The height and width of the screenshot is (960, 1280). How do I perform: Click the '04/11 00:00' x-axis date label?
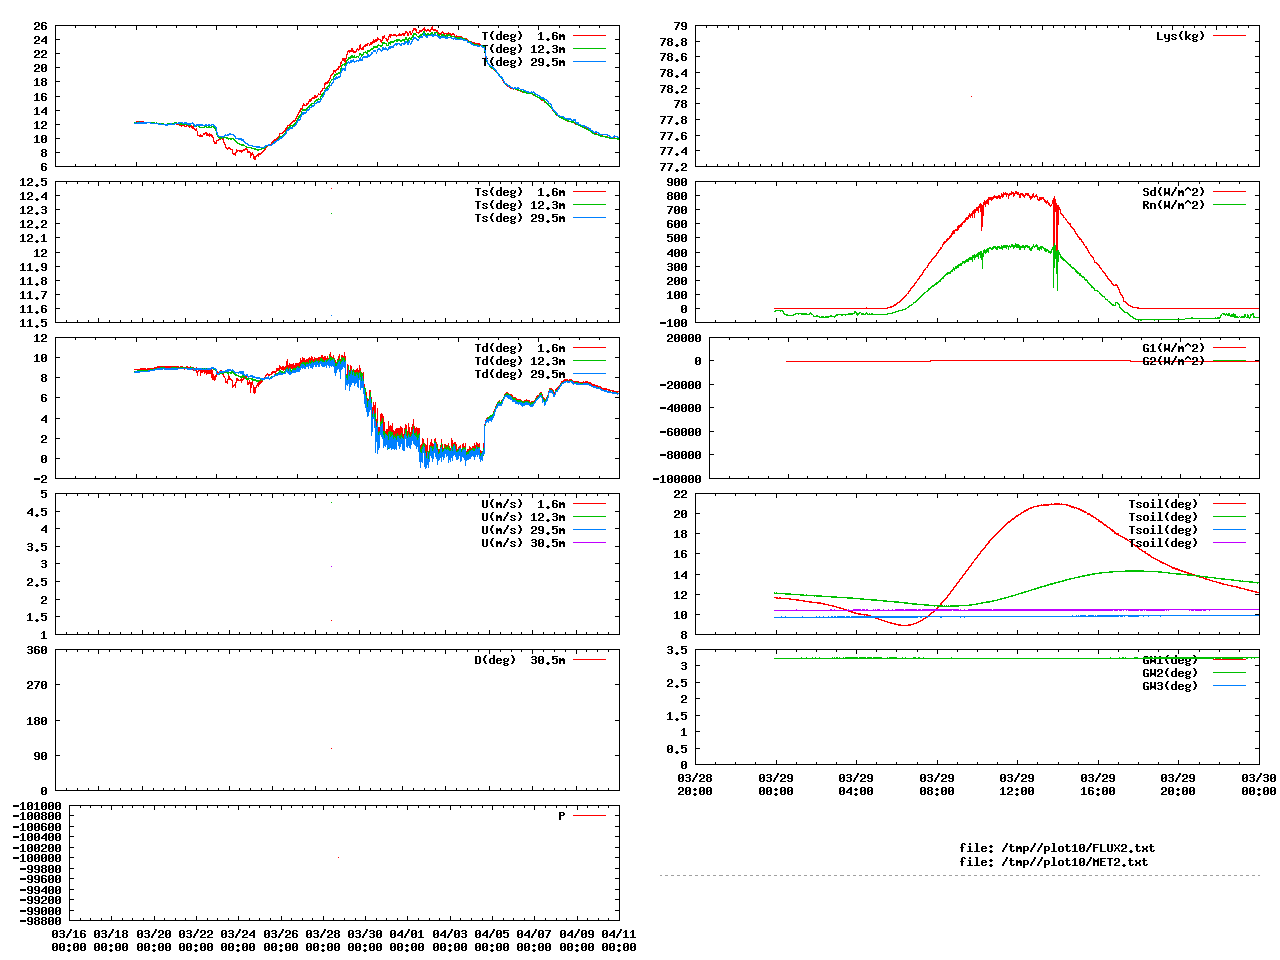[618, 940]
